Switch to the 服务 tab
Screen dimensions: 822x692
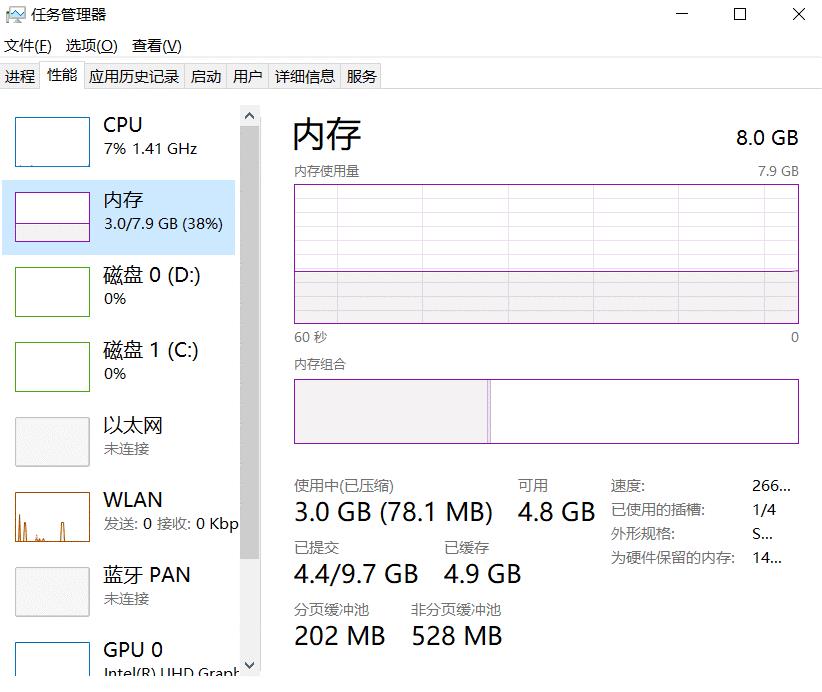362,76
